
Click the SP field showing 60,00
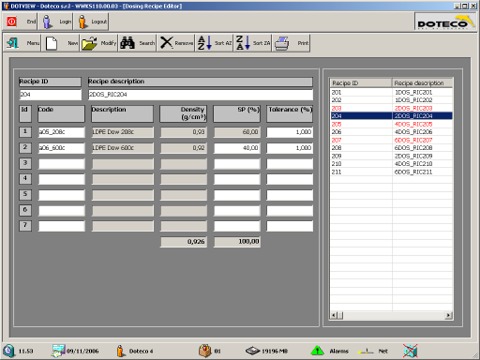click(x=237, y=132)
